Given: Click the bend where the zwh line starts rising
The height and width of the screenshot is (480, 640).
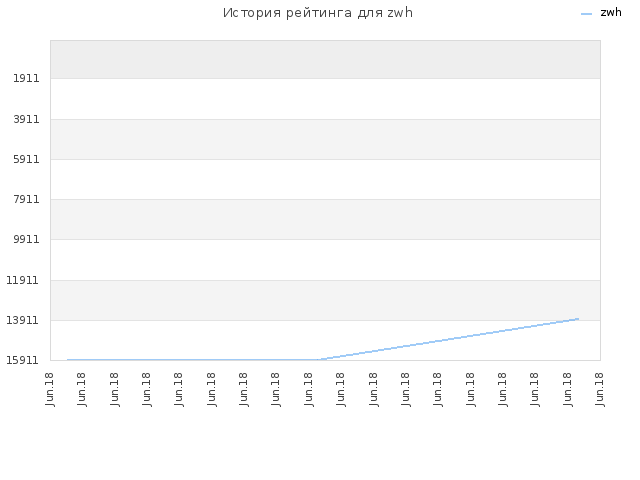Looking at the screenshot, I should click(x=319, y=360).
